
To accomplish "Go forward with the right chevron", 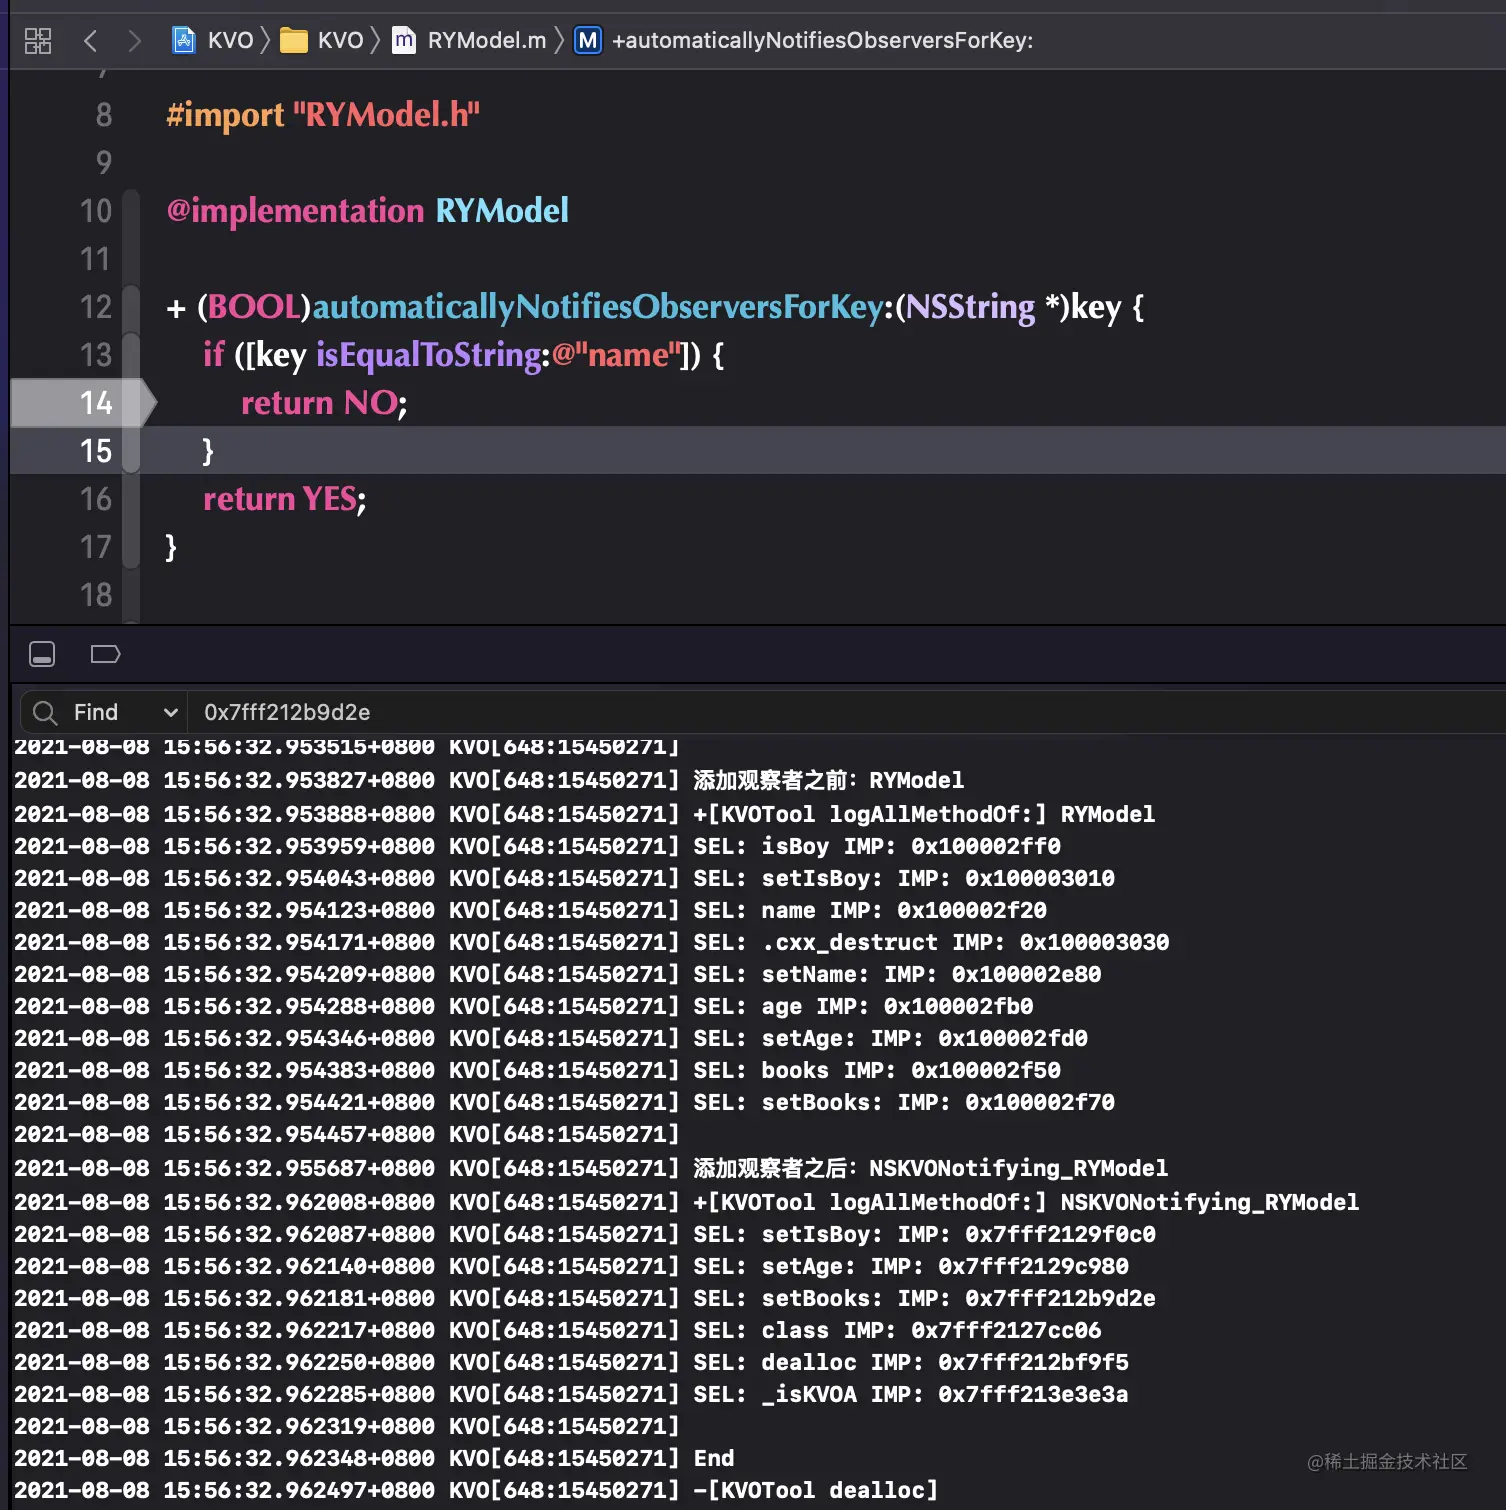I will (x=134, y=41).
